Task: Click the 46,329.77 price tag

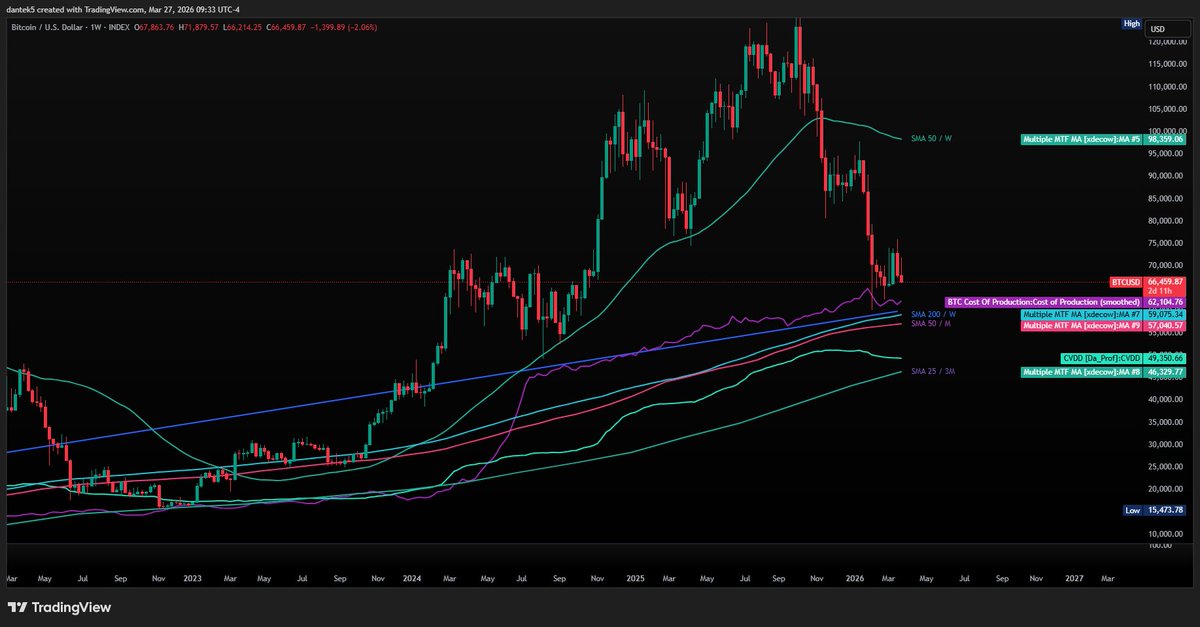Action: pyautogui.click(x=1166, y=372)
